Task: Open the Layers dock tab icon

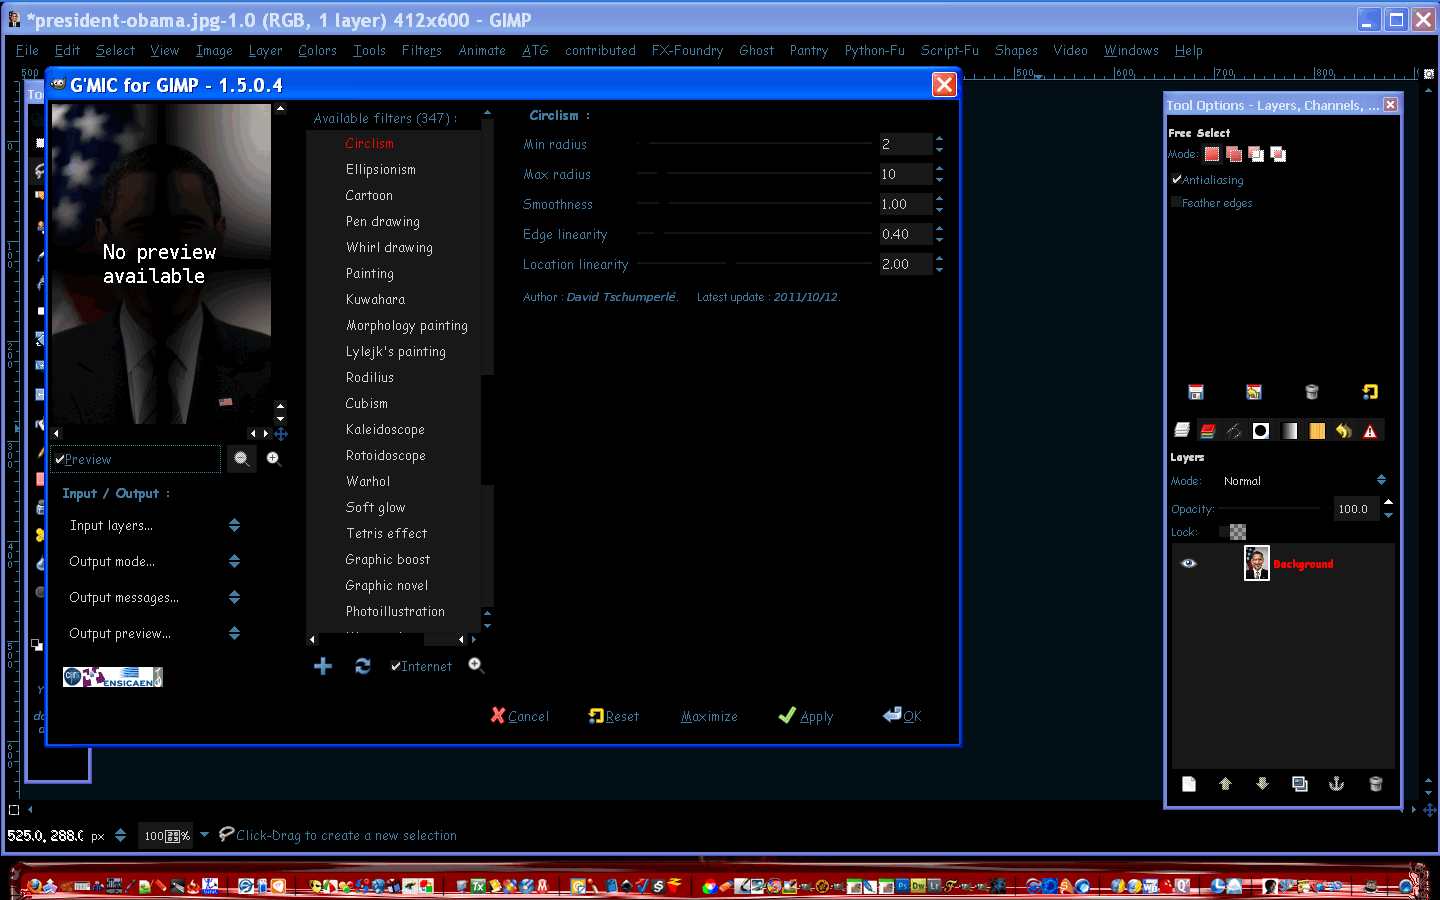Action: point(1182,431)
